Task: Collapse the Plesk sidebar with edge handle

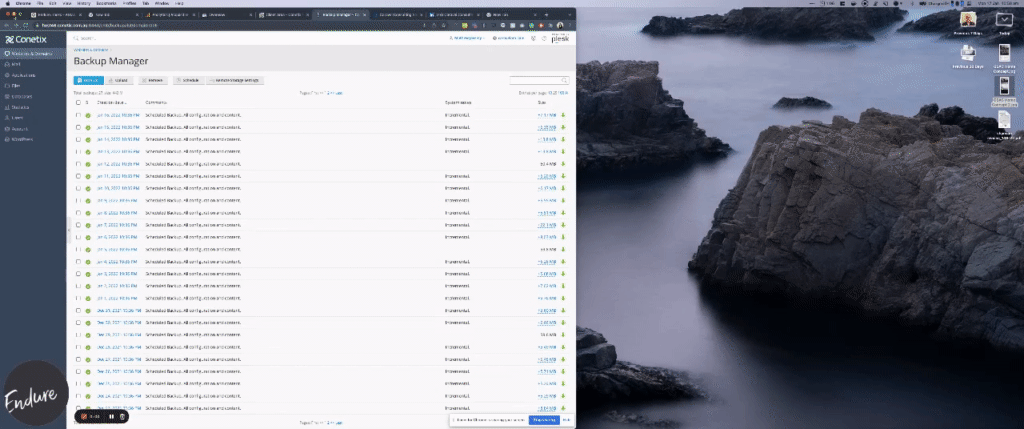Action: click(x=68, y=231)
